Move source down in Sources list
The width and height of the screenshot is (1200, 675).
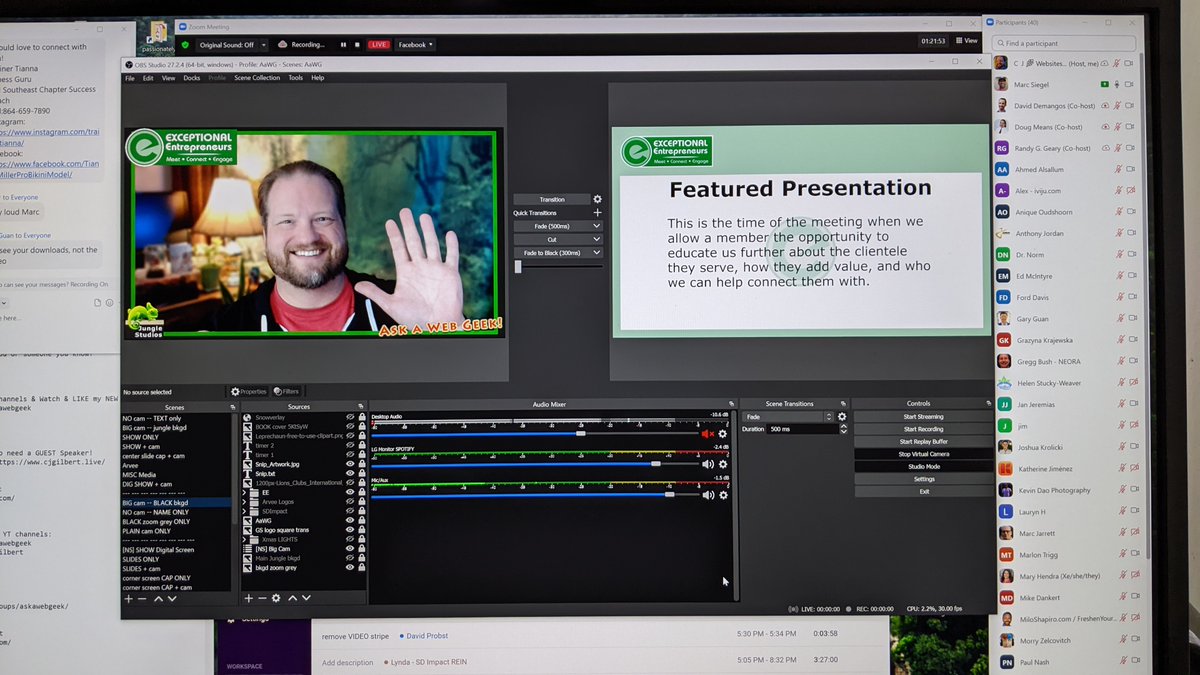coord(306,598)
